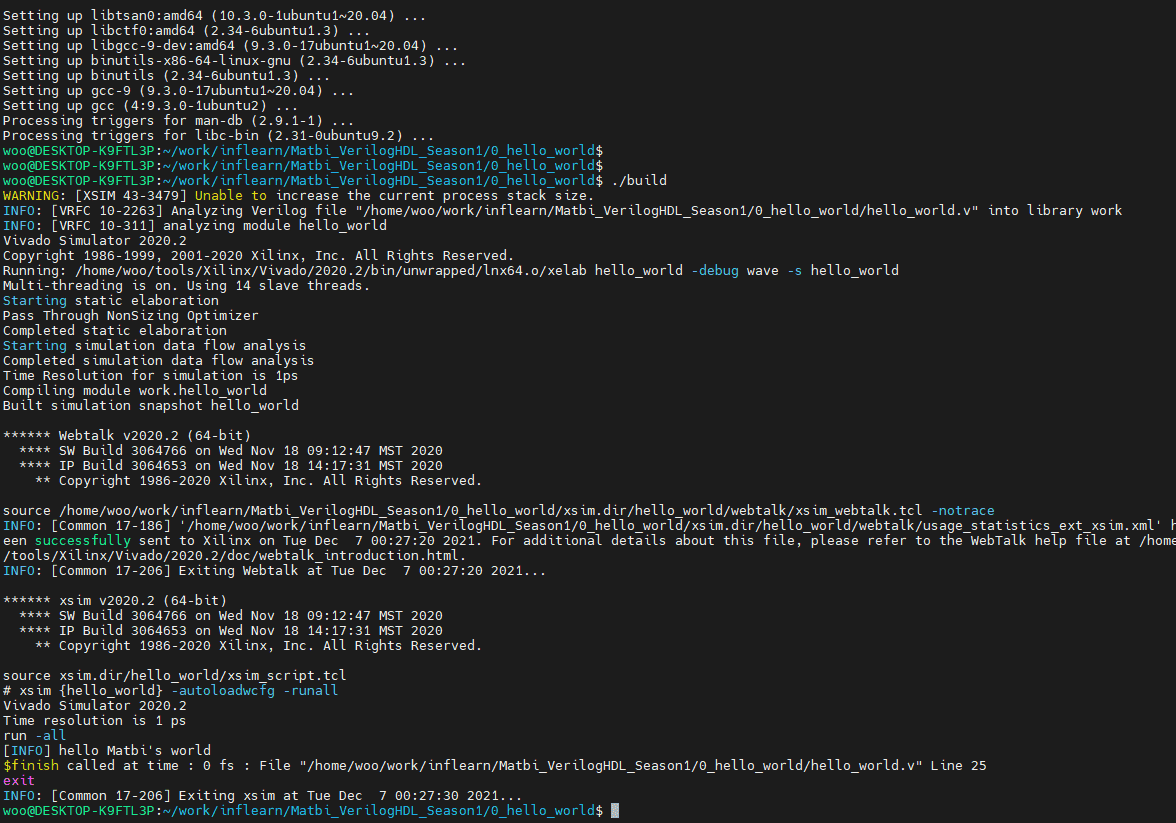1176x823 pixels.
Task: Click the "./build" command on the prompt line
Action: pos(639,180)
